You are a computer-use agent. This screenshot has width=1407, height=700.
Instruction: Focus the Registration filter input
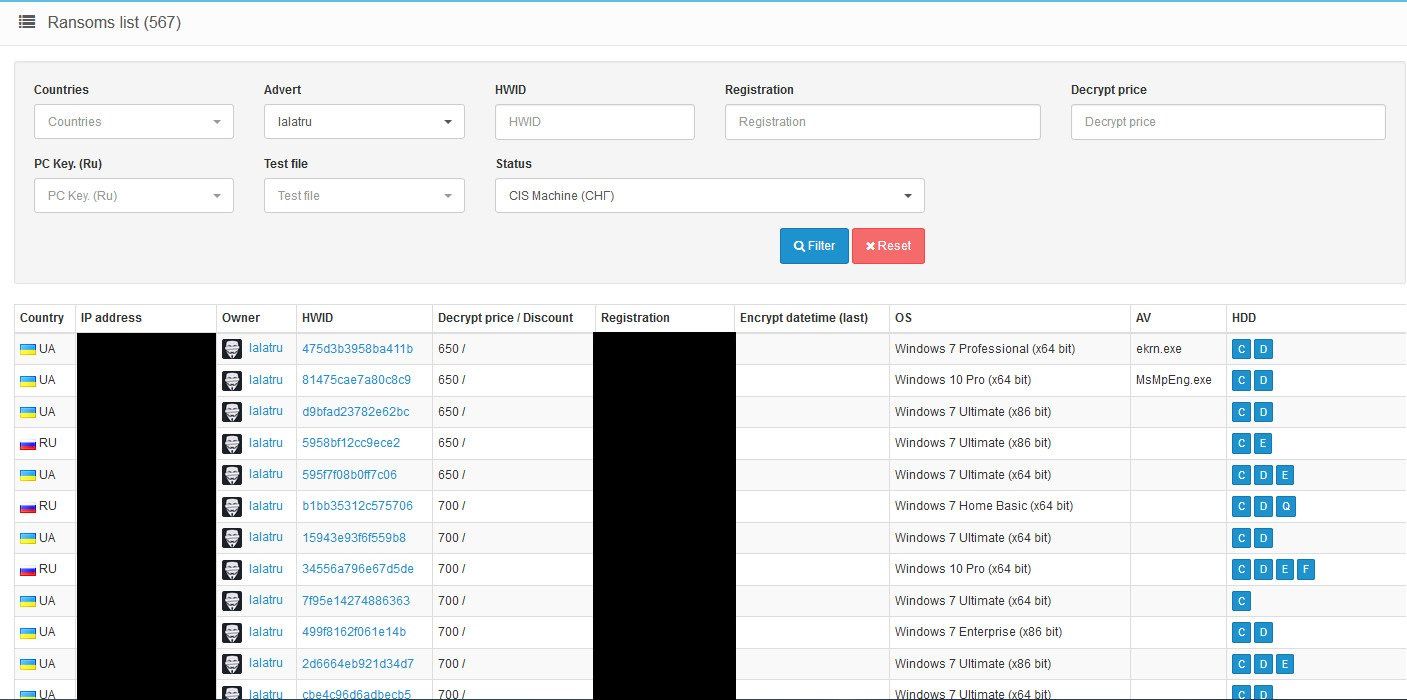pyautogui.click(x=883, y=122)
